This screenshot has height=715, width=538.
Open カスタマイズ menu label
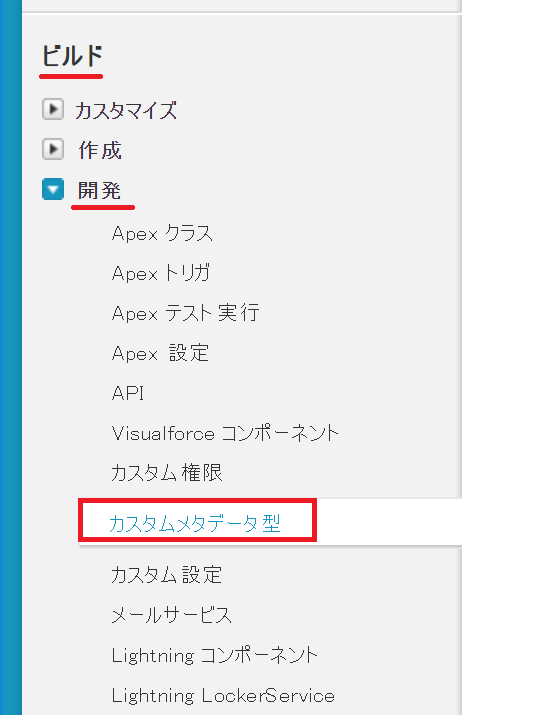[x=126, y=110]
